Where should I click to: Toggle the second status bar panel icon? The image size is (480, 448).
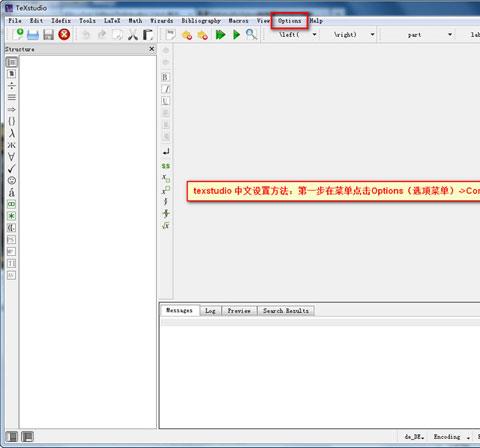pos(27,436)
